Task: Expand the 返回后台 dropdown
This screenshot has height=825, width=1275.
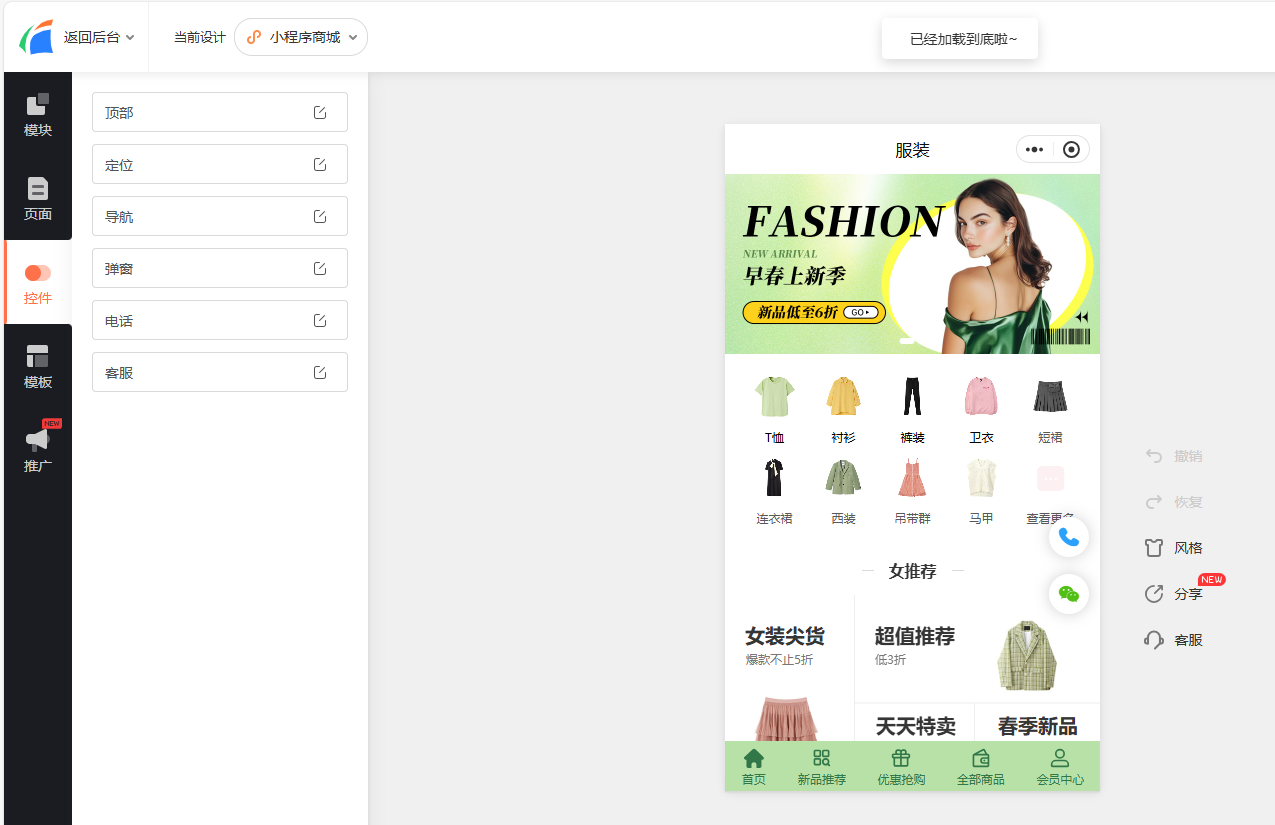Action: (x=98, y=37)
